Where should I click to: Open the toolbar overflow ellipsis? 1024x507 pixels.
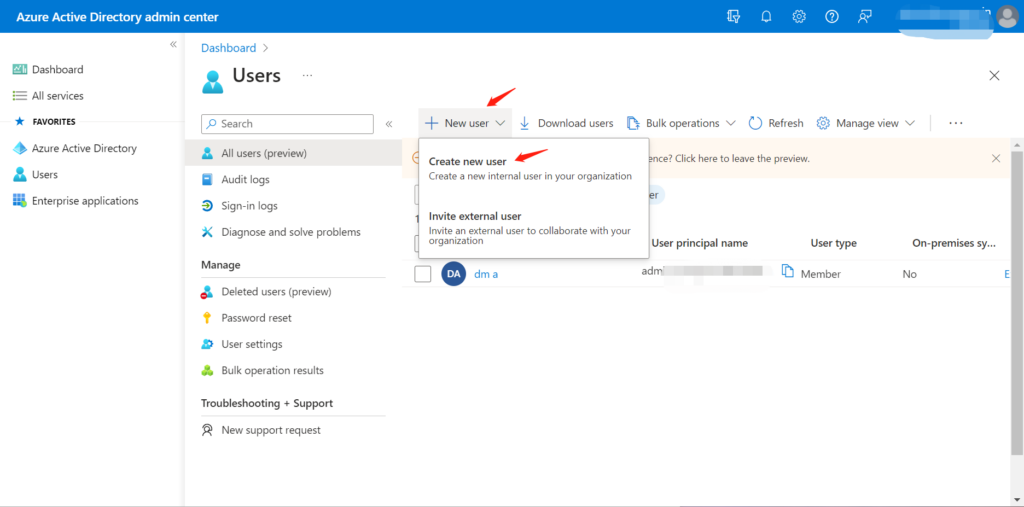coord(956,123)
